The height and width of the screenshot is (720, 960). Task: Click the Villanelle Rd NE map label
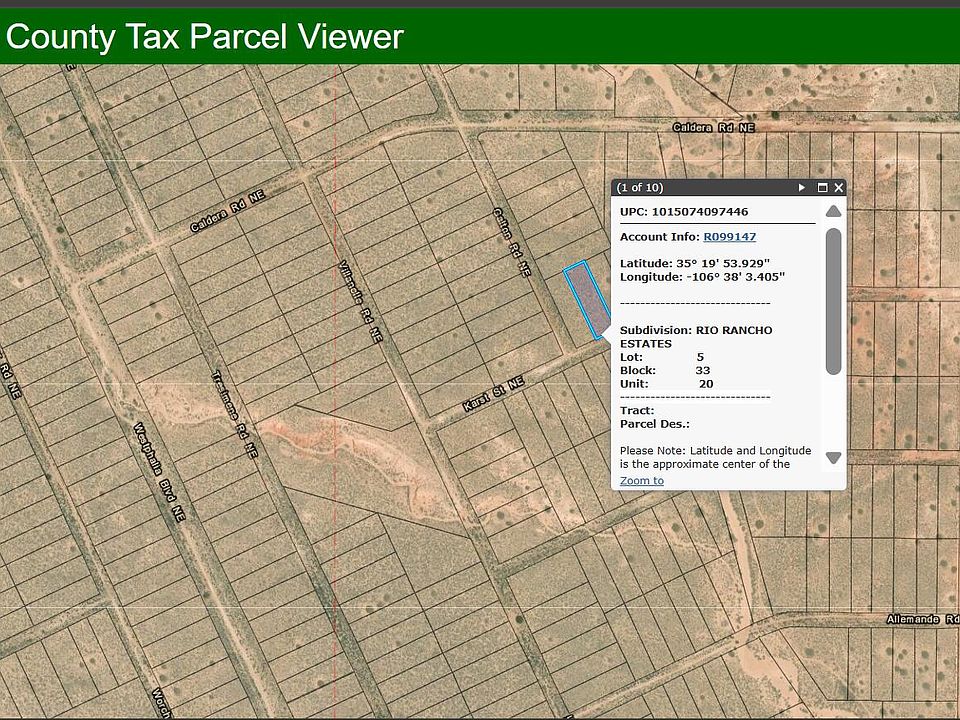361,301
